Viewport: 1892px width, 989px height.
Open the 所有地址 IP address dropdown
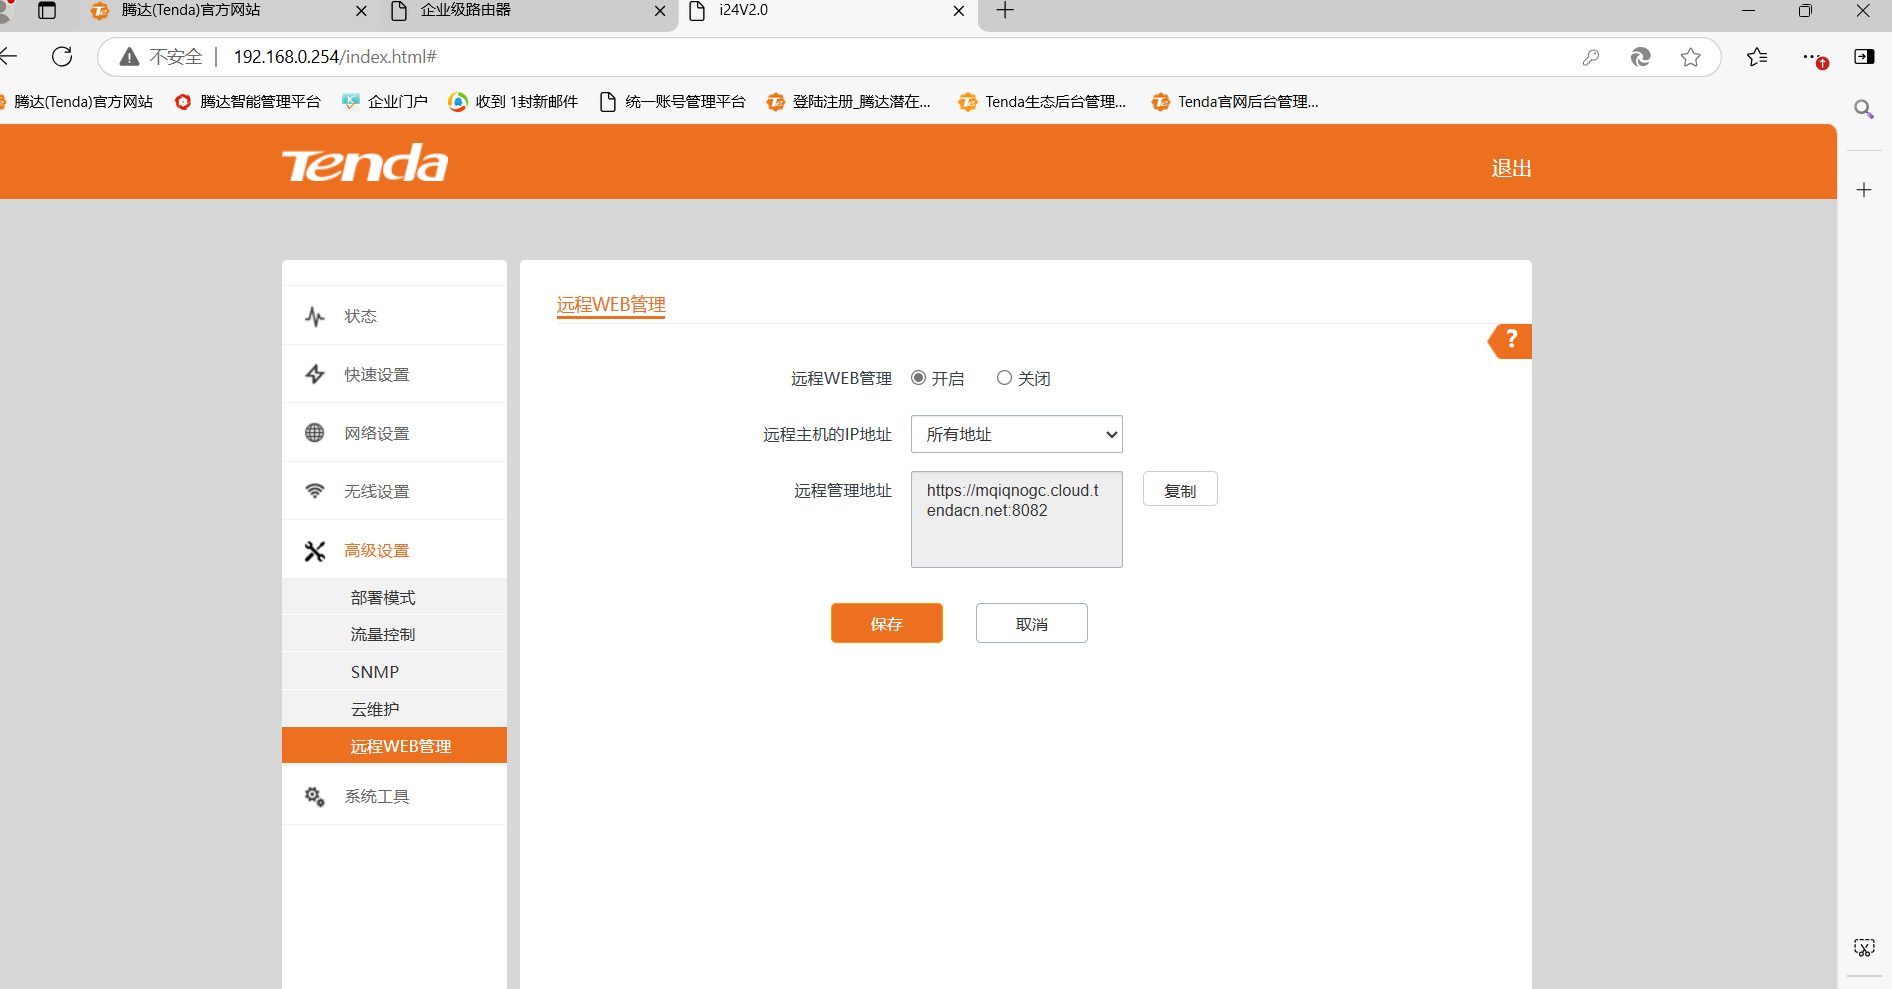tap(1016, 434)
